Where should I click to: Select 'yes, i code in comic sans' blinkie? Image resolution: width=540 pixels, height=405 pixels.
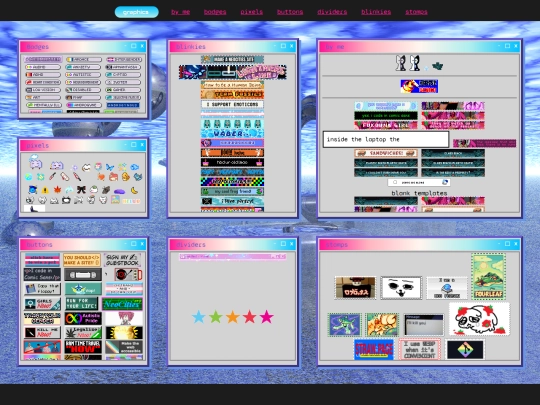[386, 116]
